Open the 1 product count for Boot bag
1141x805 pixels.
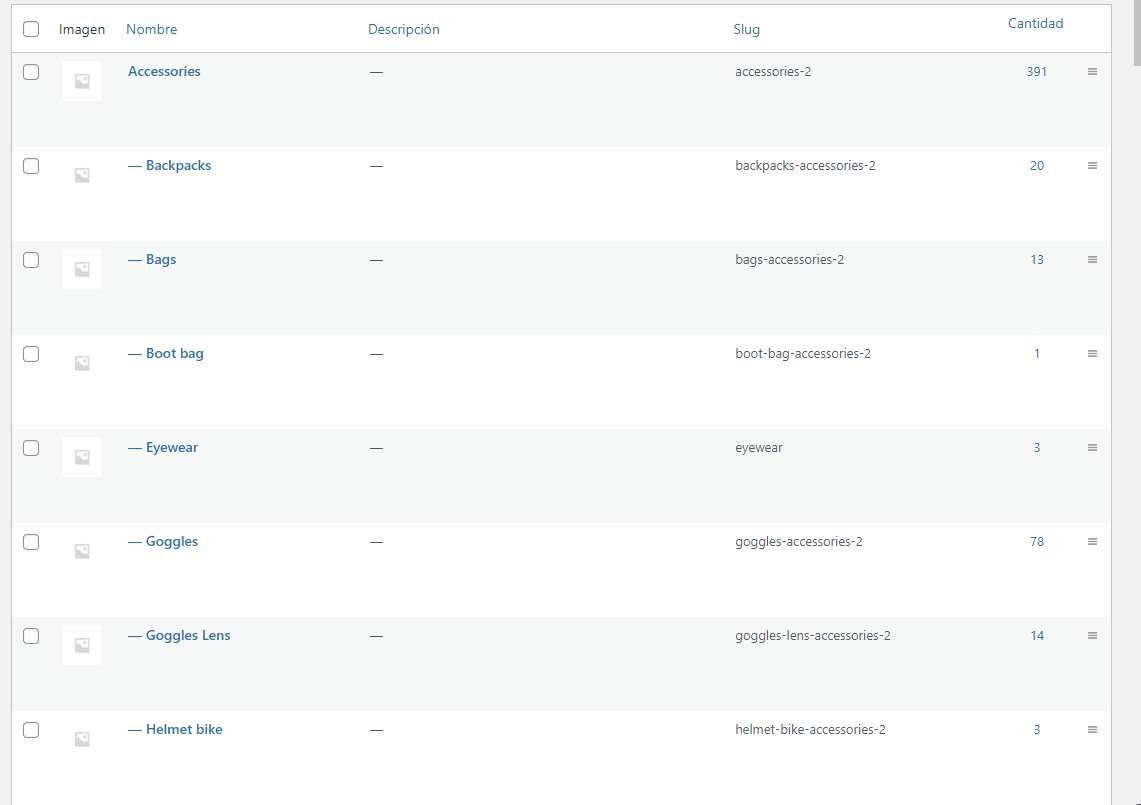click(1037, 353)
